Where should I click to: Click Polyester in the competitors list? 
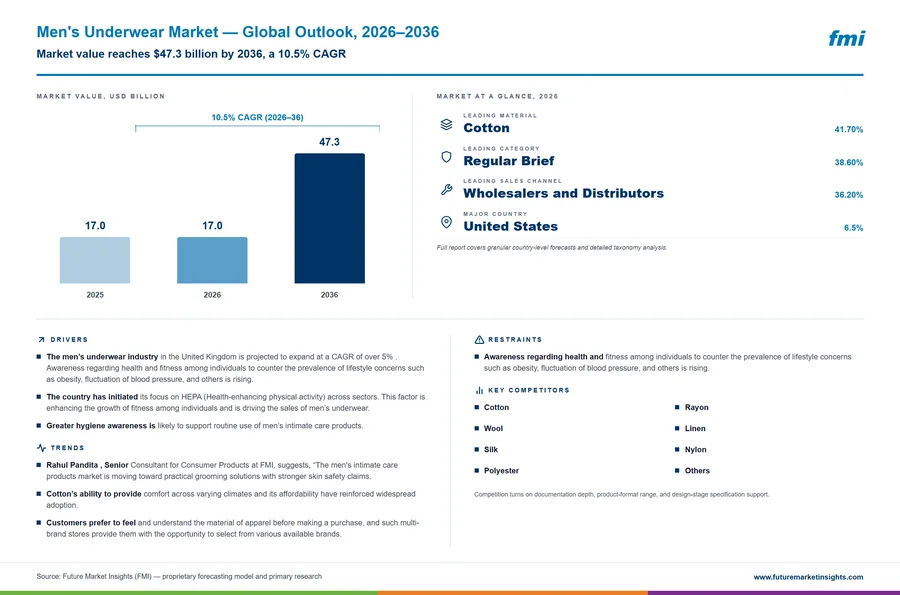point(501,471)
